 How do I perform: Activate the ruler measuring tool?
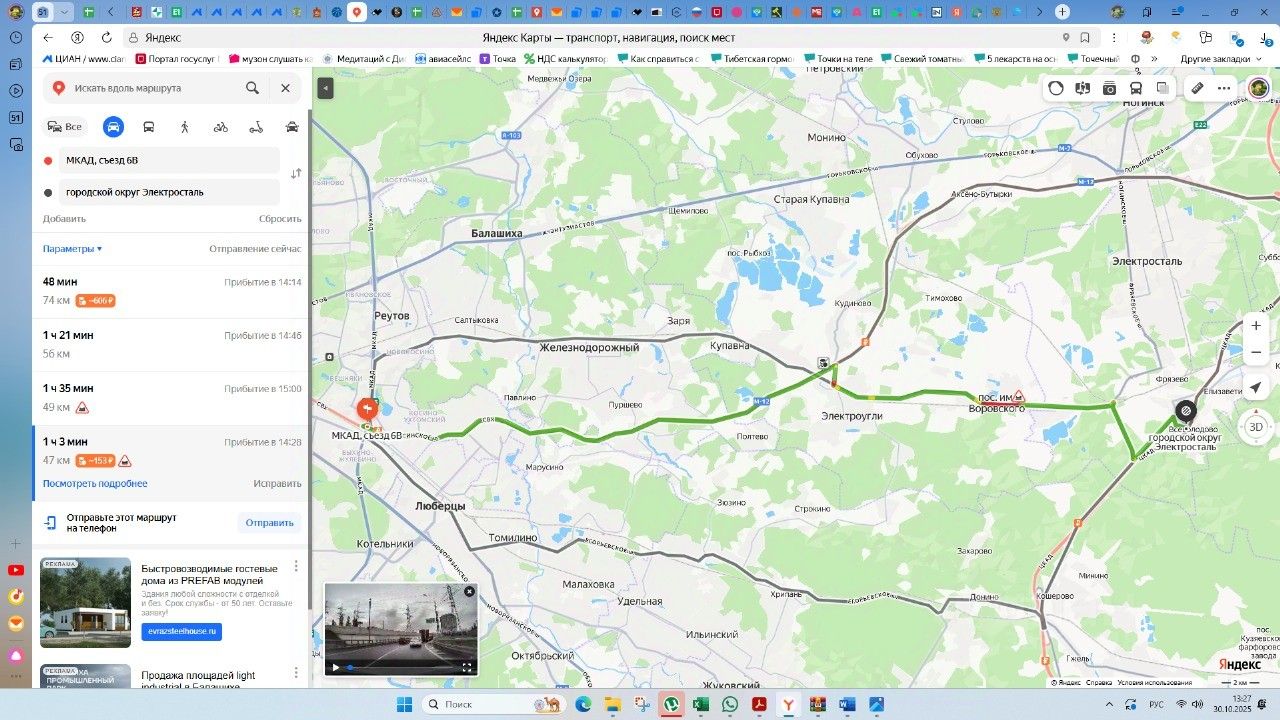(1197, 88)
